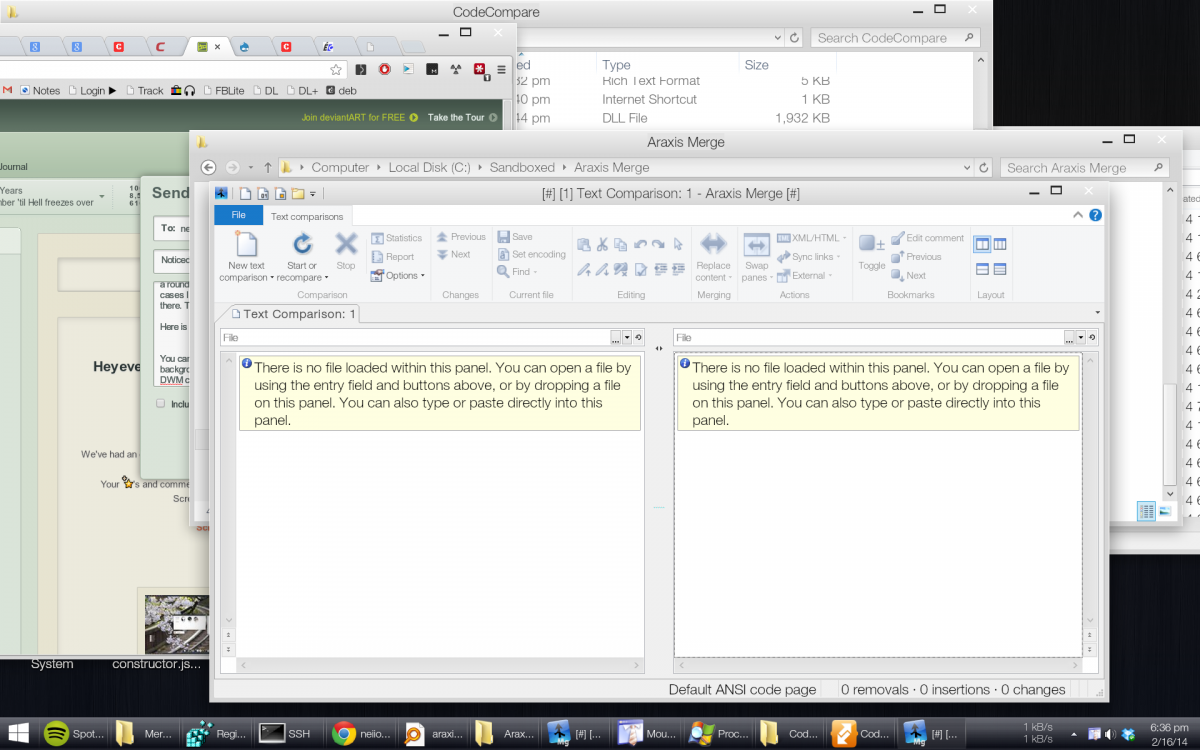Click the history icon beside left File field
This screenshot has height=750, width=1200.
pos(639,338)
